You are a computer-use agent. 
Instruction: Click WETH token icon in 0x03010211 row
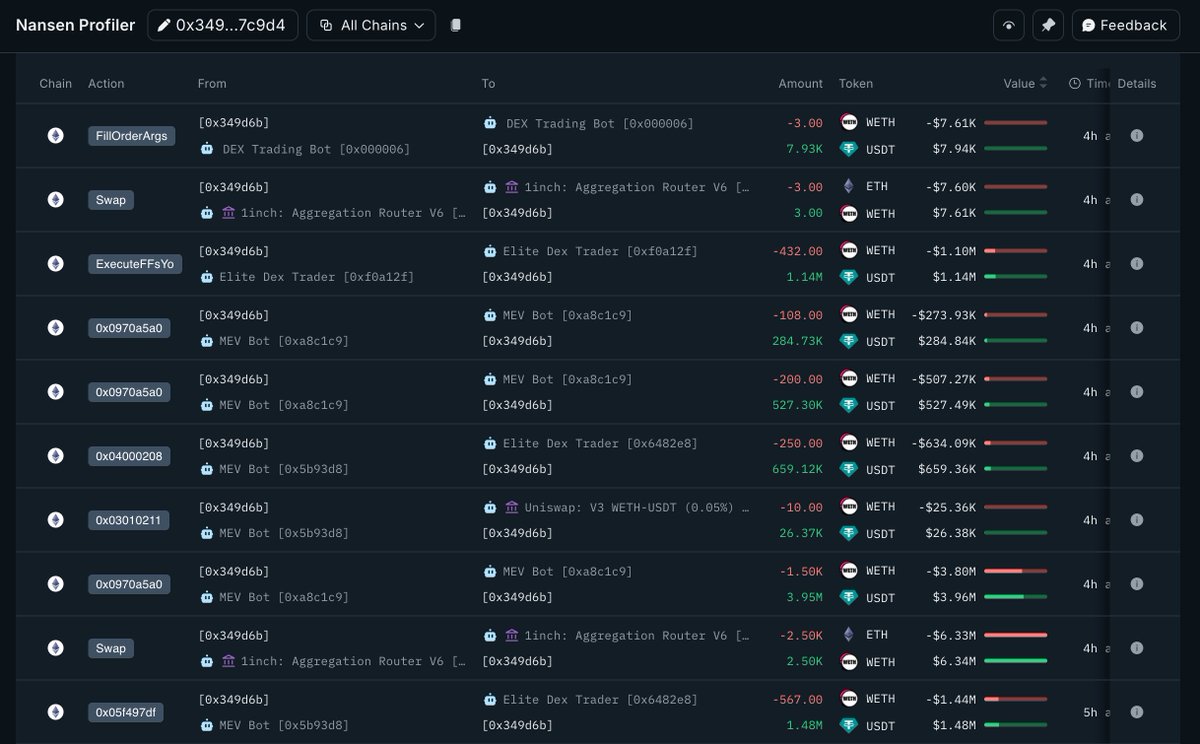(849, 507)
